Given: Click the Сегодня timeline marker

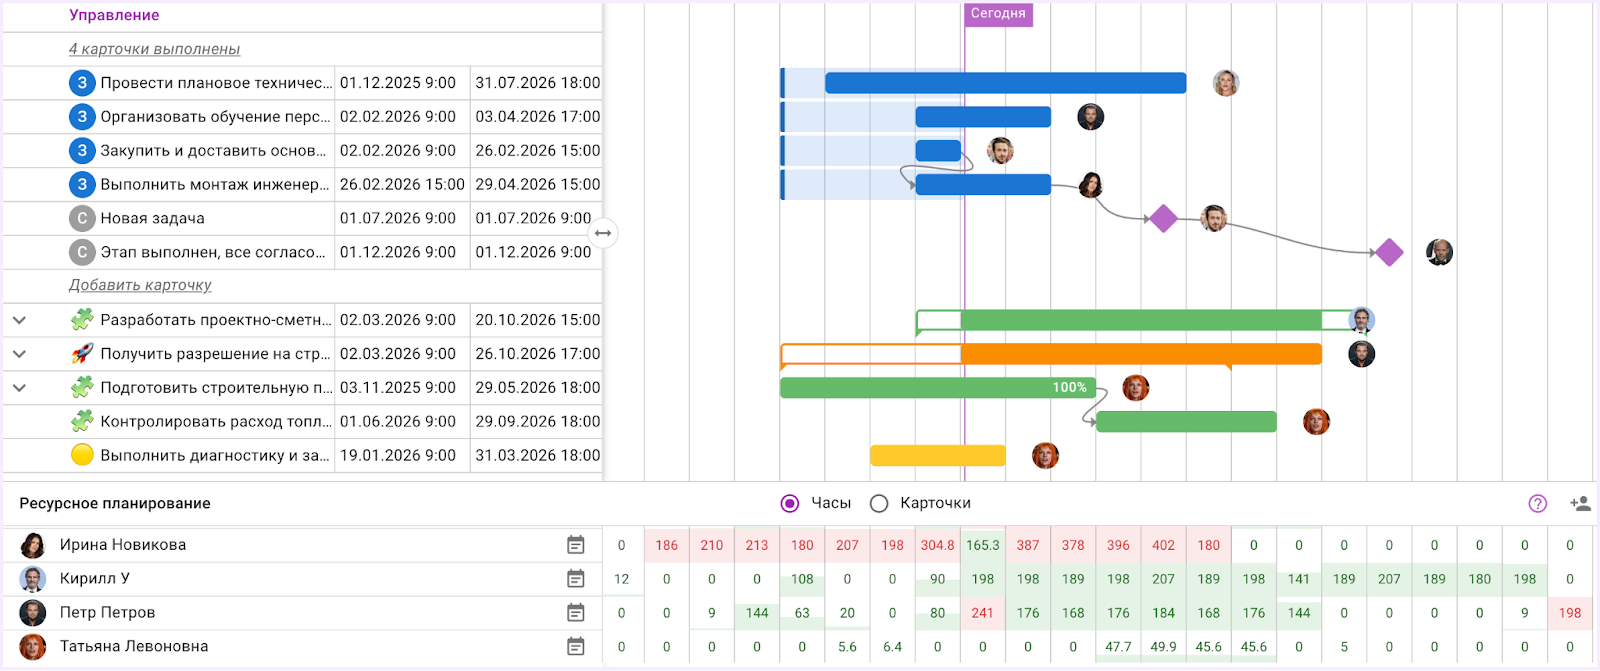Looking at the screenshot, I should (997, 14).
